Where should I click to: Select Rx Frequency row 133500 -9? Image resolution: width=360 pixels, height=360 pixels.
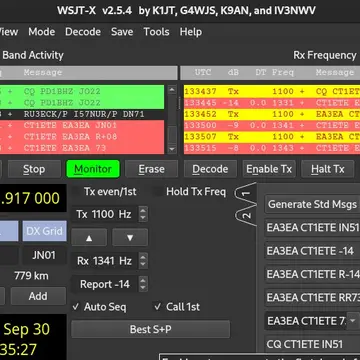point(272,126)
